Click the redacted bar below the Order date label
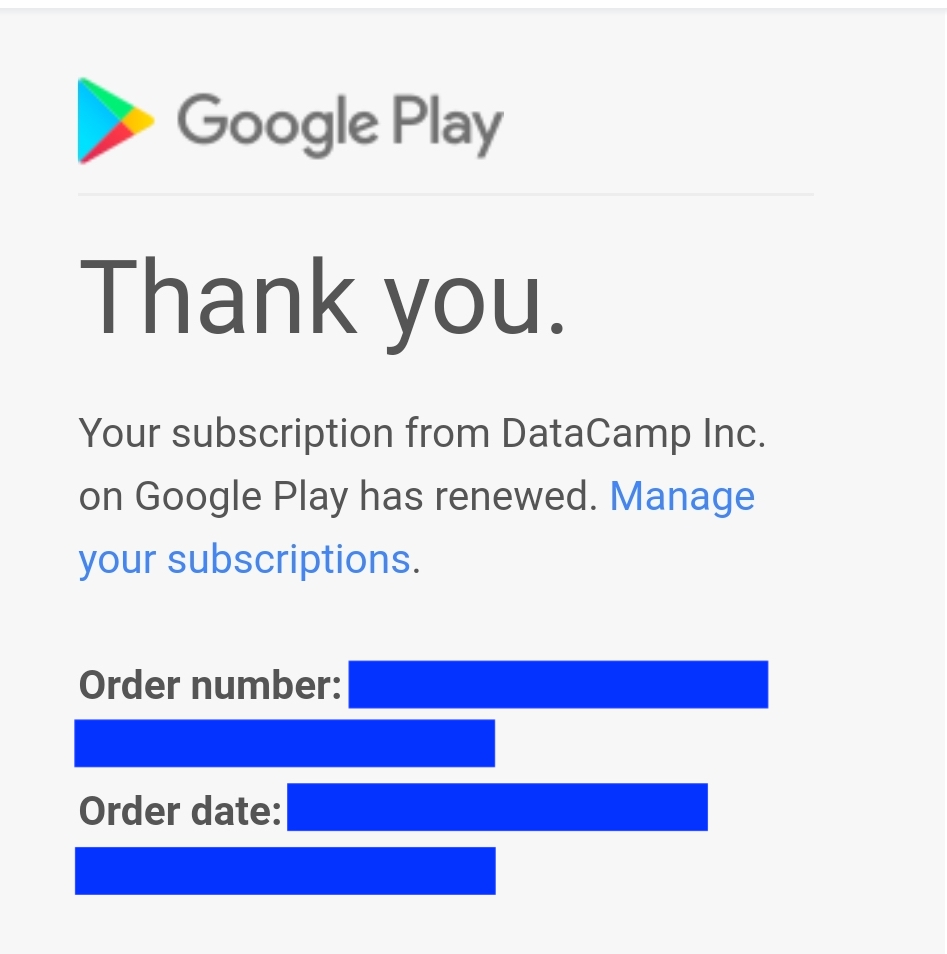The height and width of the screenshot is (954, 947). tap(285, 870)
